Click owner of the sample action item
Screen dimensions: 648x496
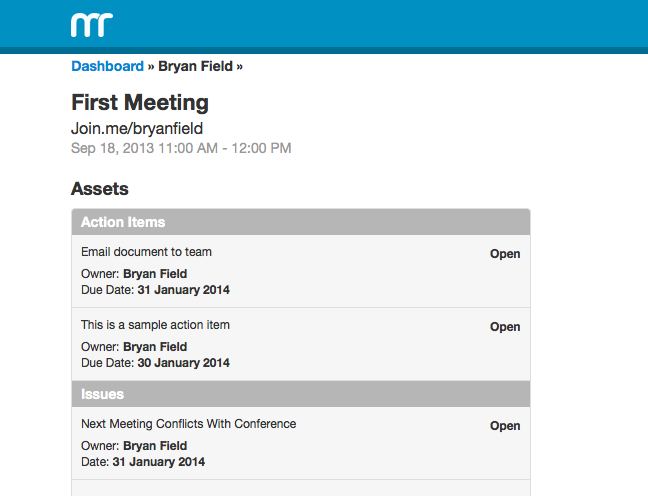(x=155, y=347)
